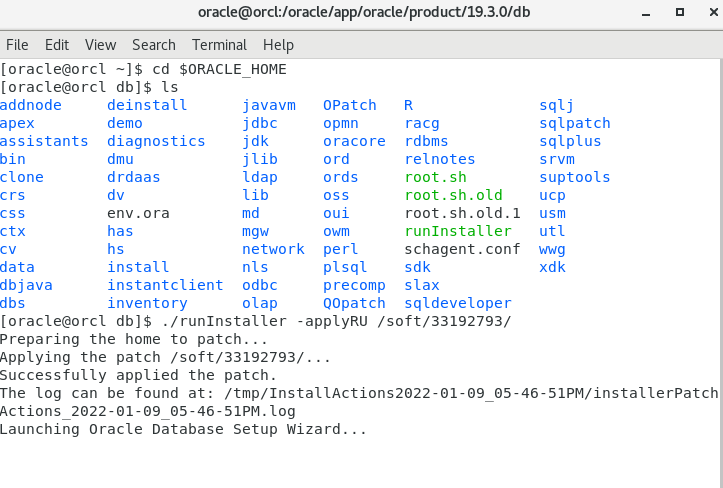Image resolution: width=723 pixels, height=488 pixels.
Task: Open the Edit menu
Action: pos(57,45)
